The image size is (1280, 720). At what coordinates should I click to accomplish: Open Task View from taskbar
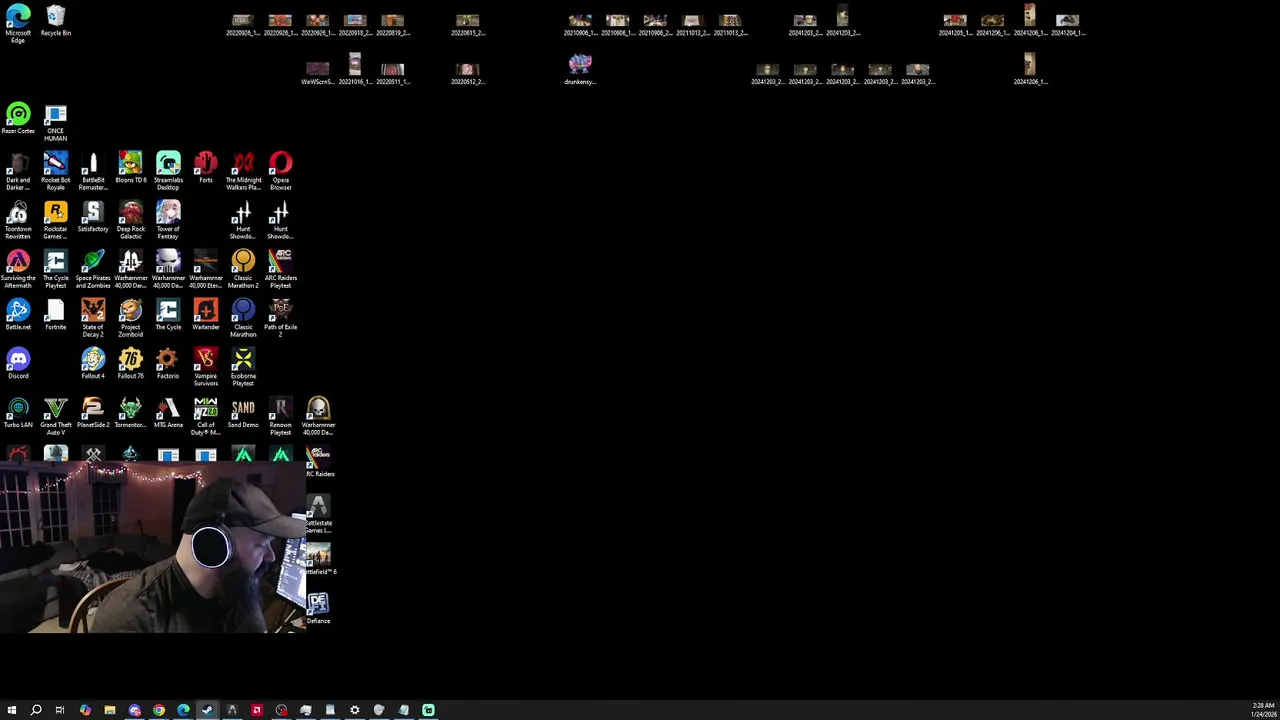tap(60, 710)
